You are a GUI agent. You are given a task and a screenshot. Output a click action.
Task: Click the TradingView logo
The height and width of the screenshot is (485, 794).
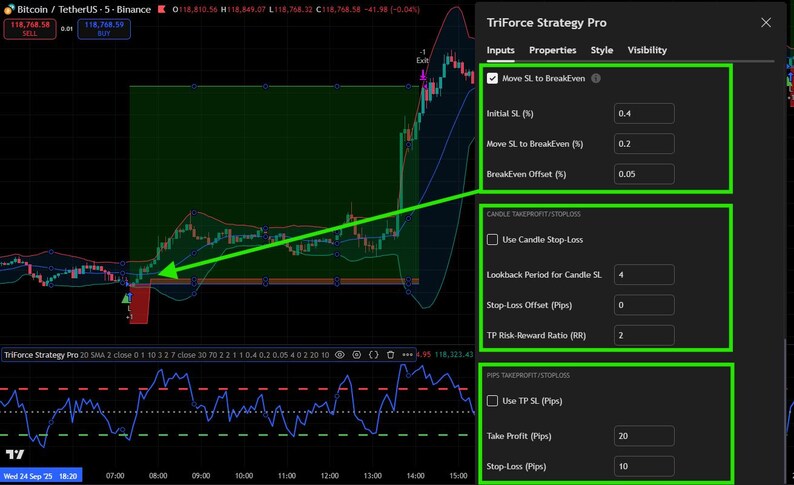coord(15,454)
